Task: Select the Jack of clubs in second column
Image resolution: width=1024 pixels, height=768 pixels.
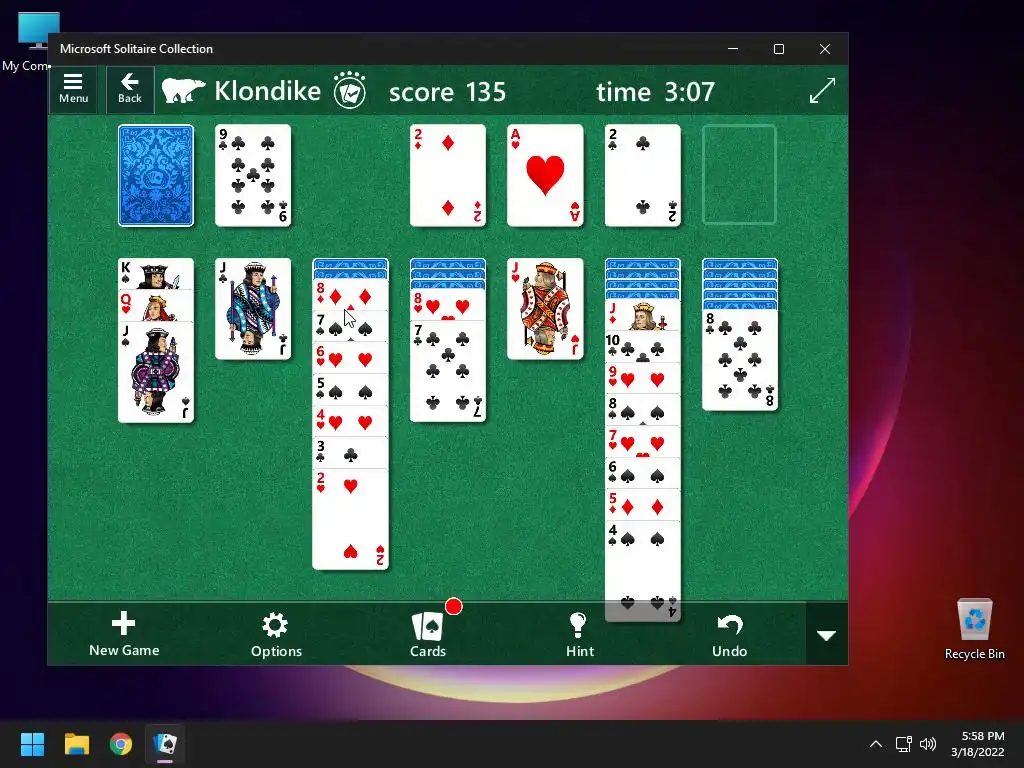Action: (x=253, y=309)
